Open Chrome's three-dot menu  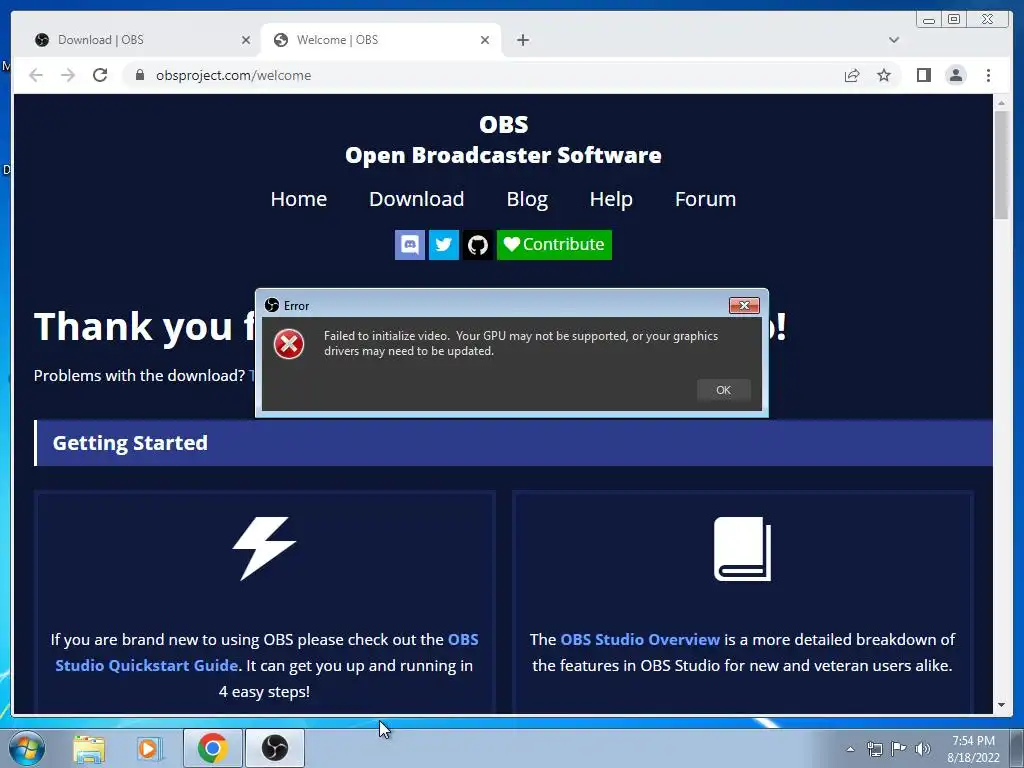pos(988,75)
